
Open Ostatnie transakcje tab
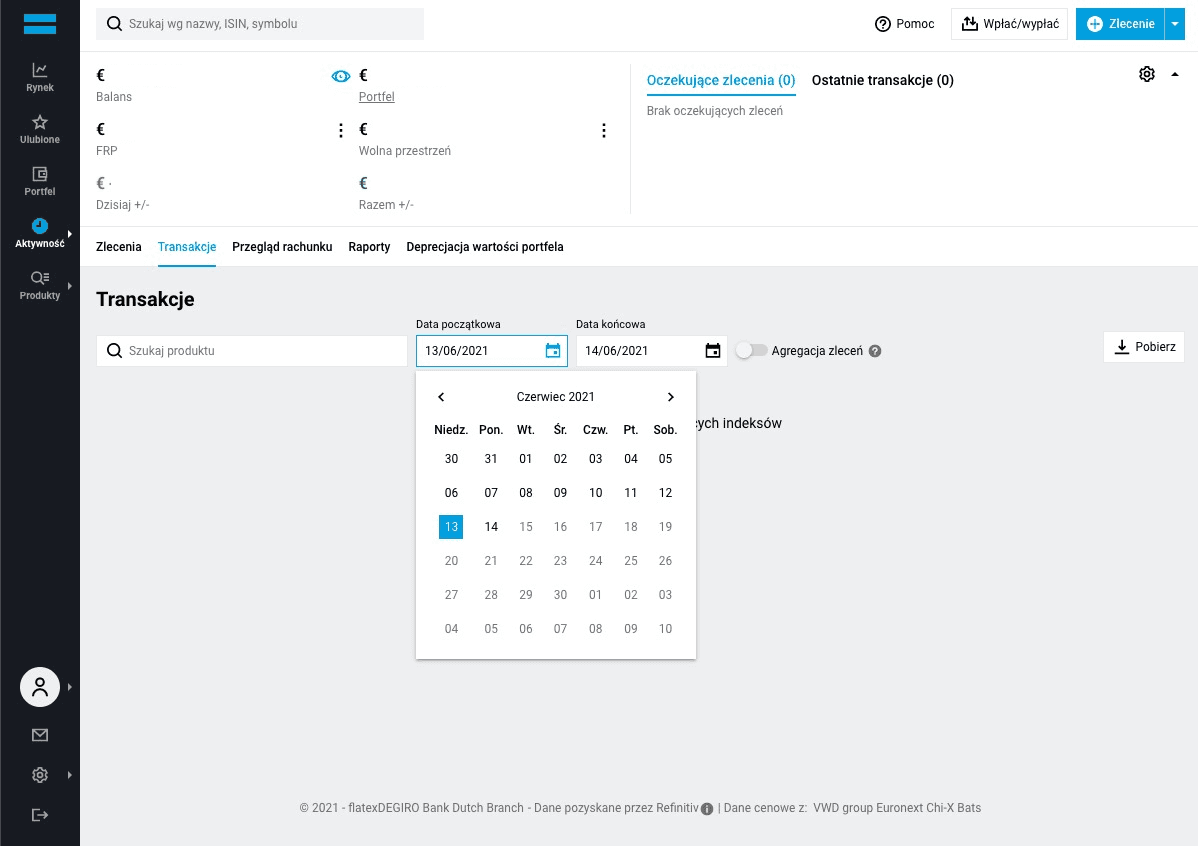(882, 80)
